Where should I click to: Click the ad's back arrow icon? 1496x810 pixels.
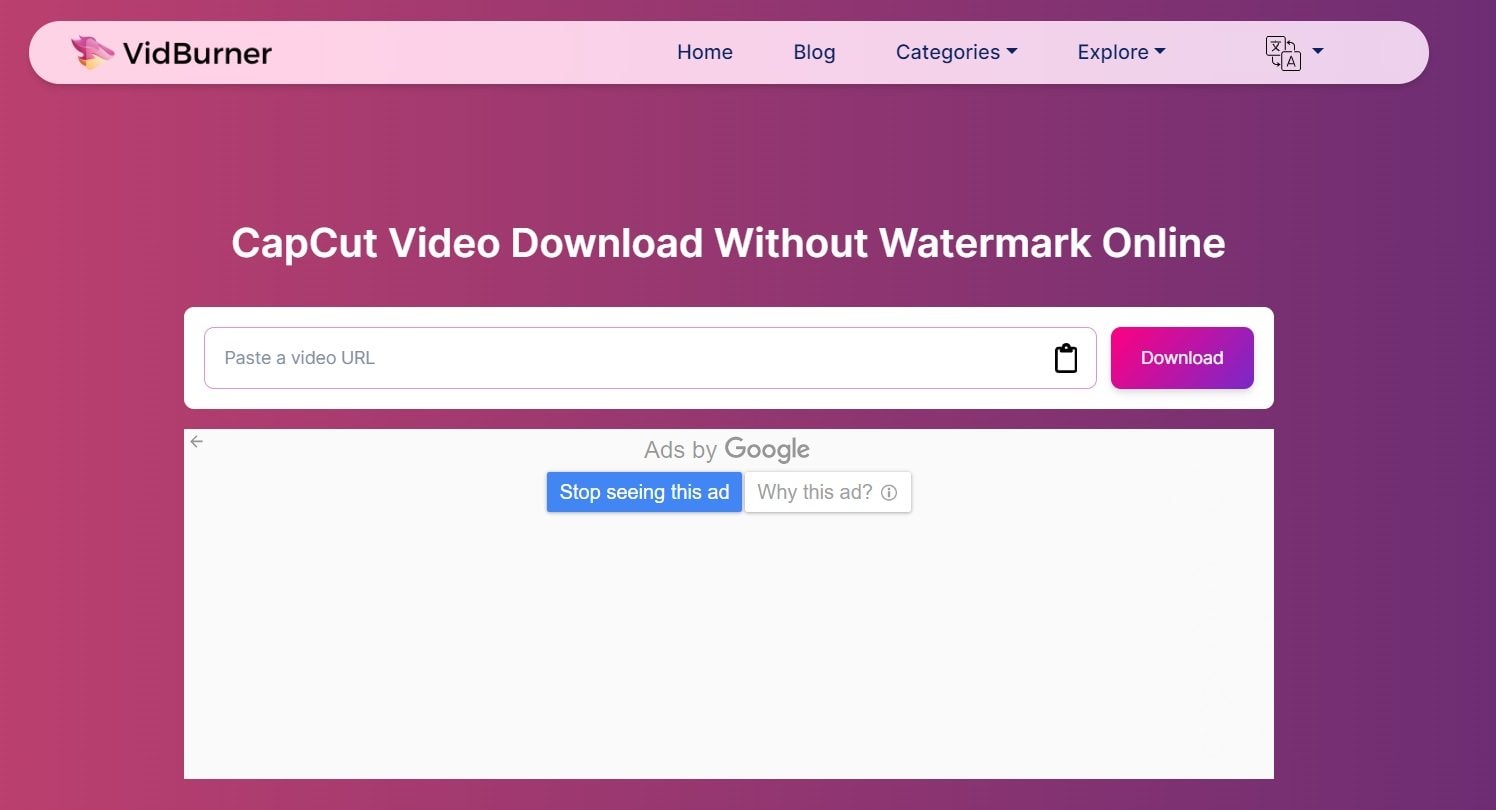(x=197, y=442)
